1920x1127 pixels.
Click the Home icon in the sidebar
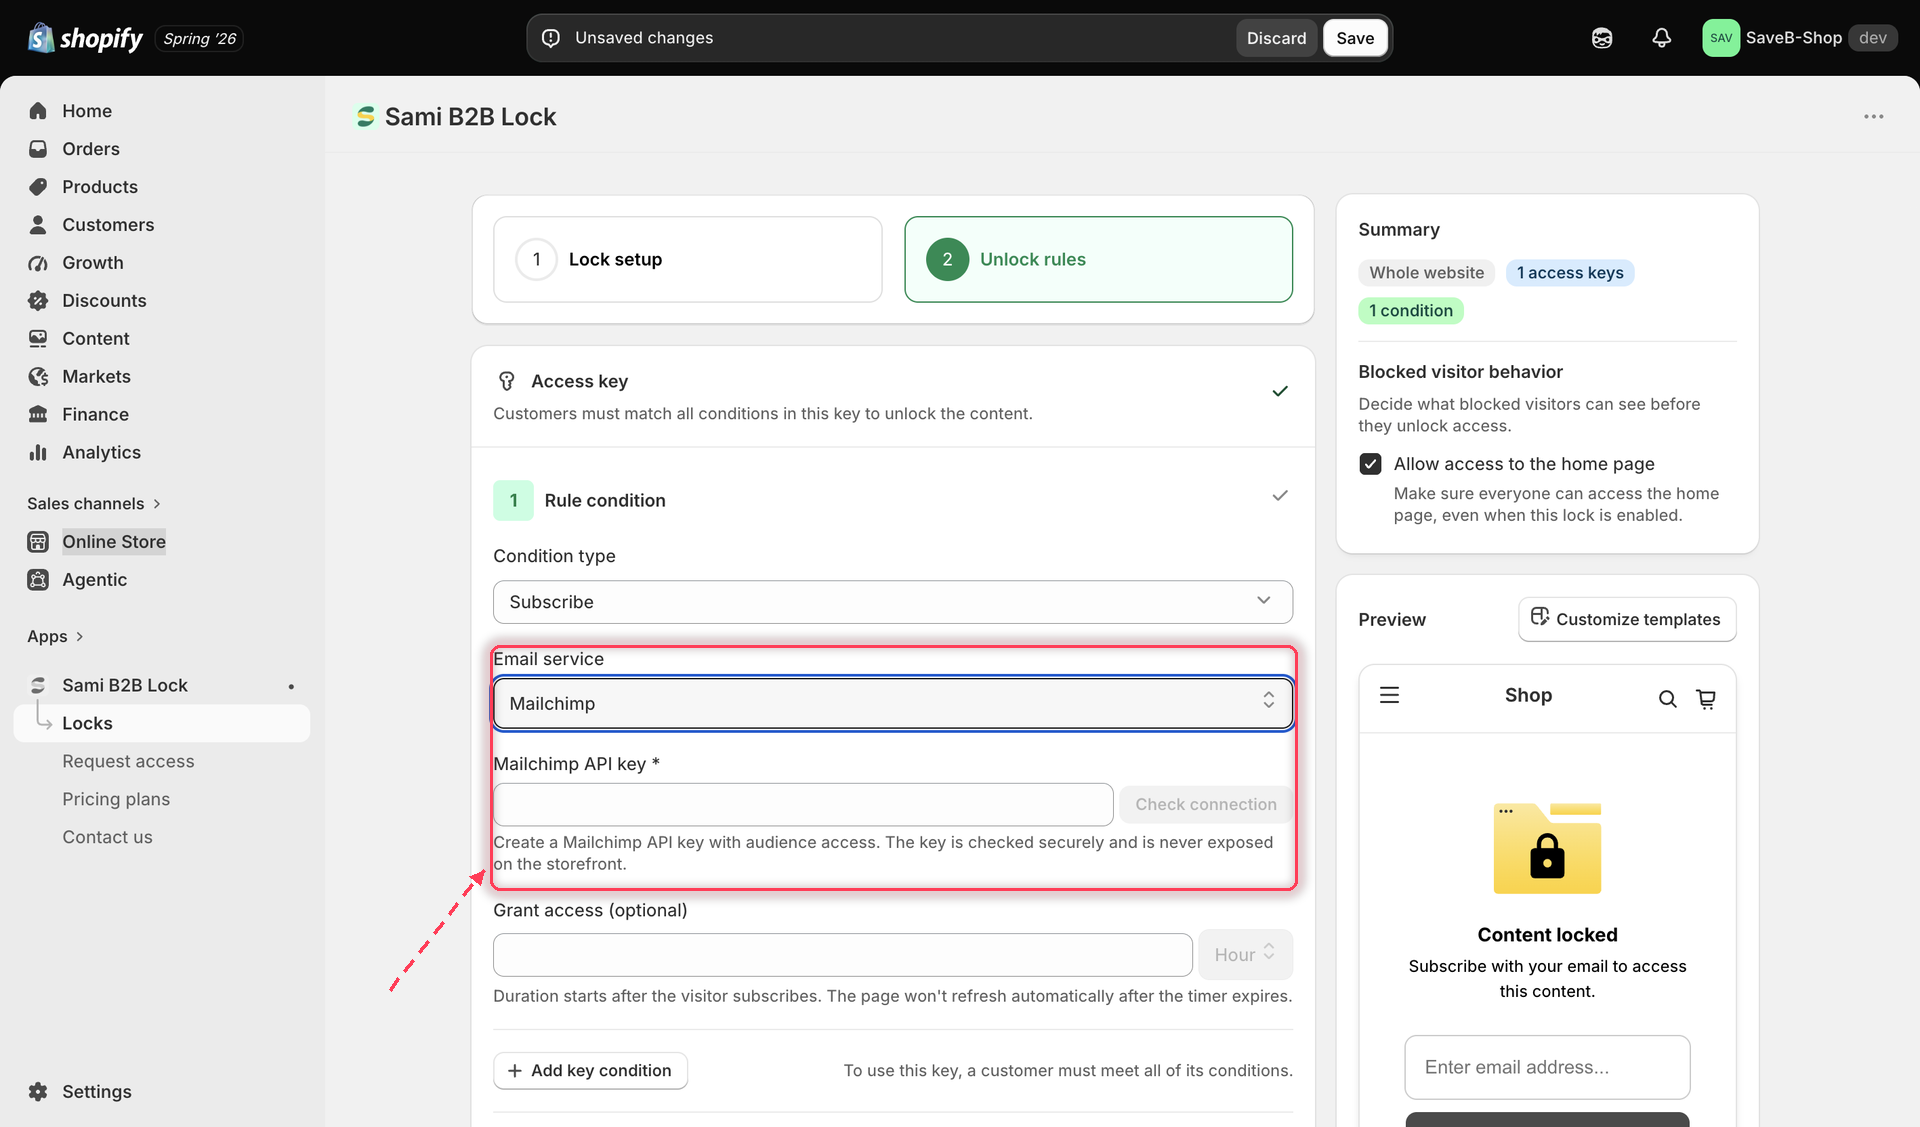[38, 111]
